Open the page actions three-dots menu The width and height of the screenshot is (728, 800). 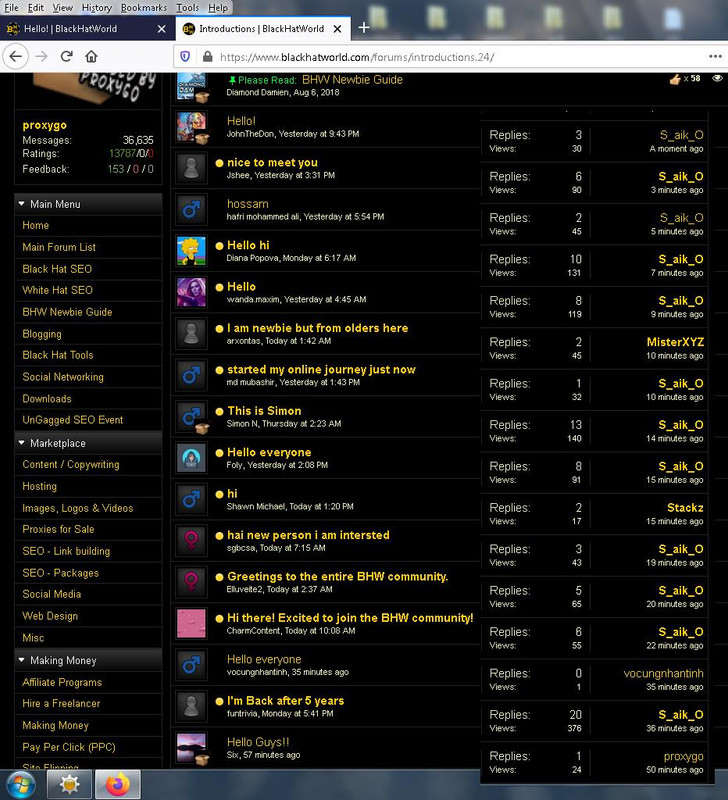pos(715,57)
